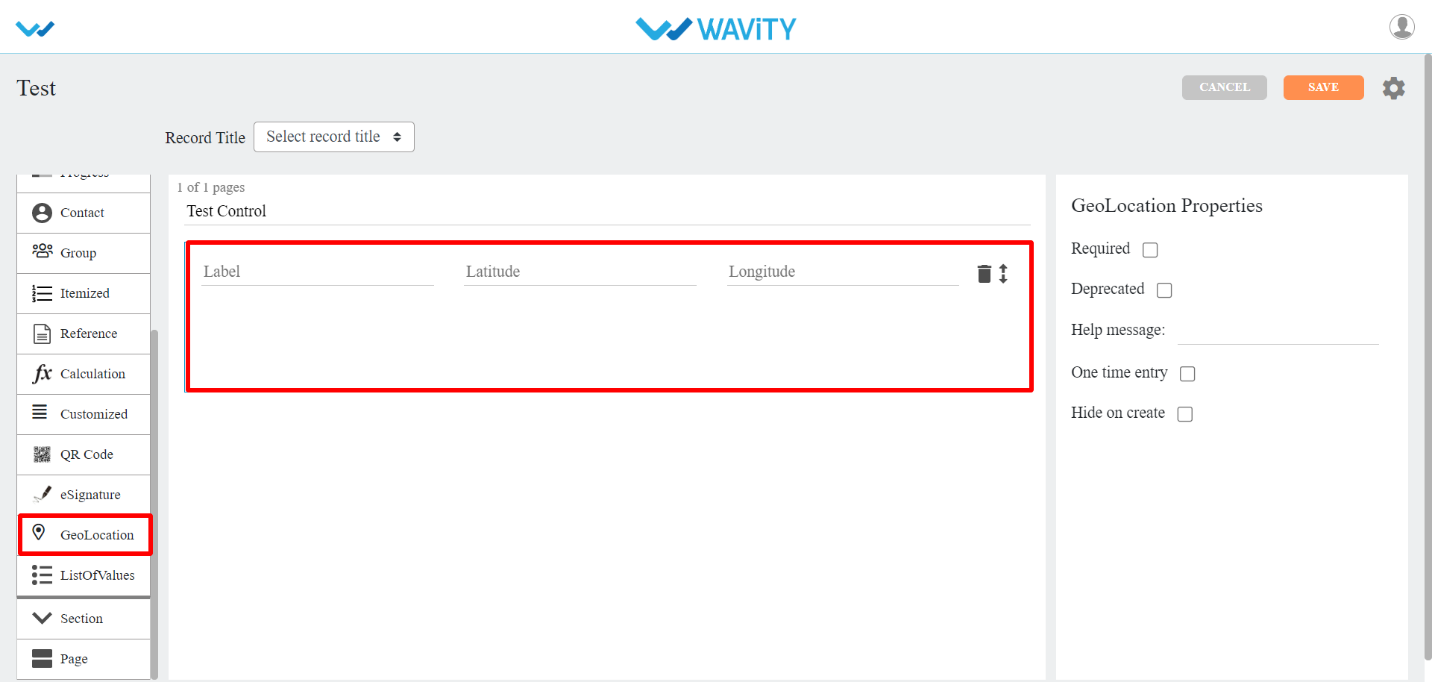Add an eSignature control from the sidebar
Viewport: 1432px width, 682px height.
point(83,494)
